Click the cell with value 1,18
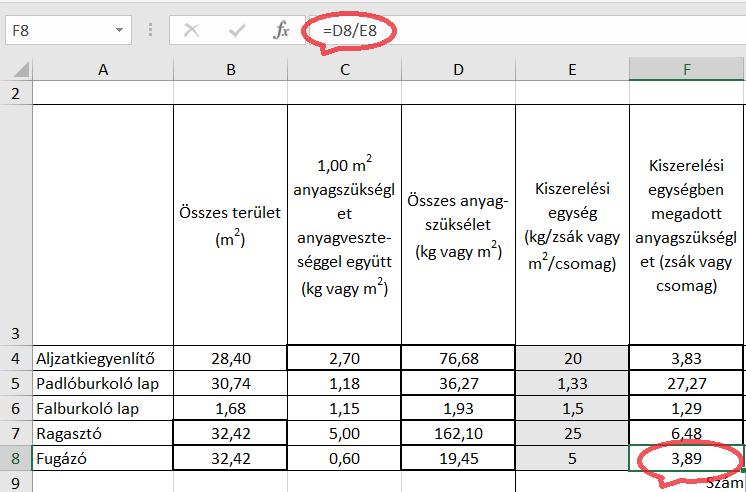This screenshot has width=746, height=492. [x=344, y=383]
